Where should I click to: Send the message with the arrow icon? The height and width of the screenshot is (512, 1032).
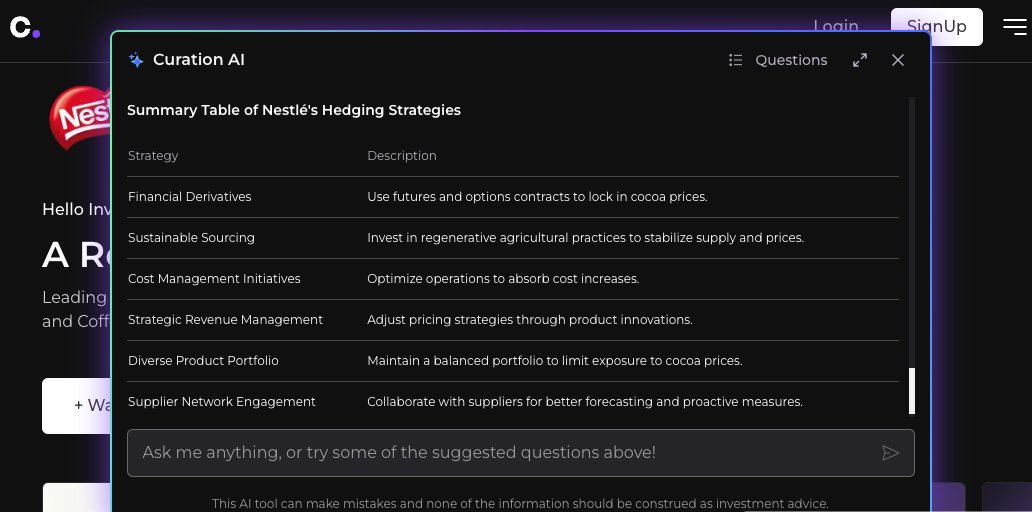[890, 453]
